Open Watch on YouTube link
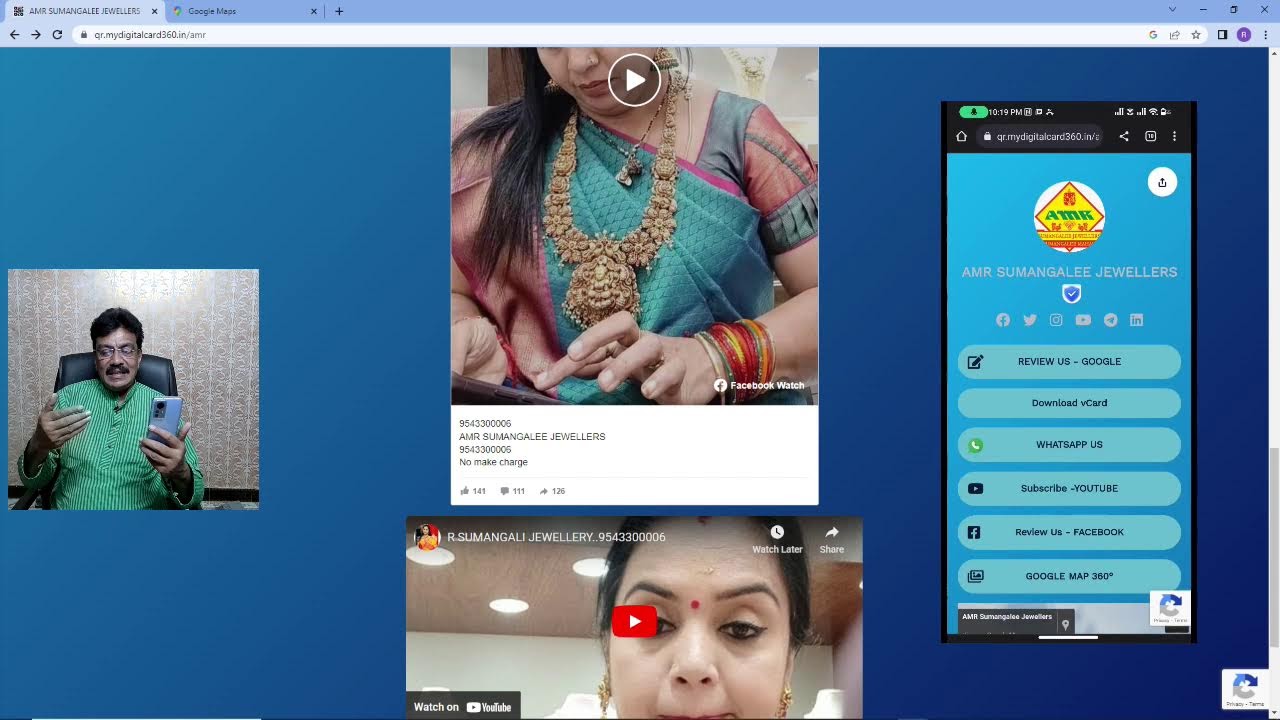 click(463, 707)
